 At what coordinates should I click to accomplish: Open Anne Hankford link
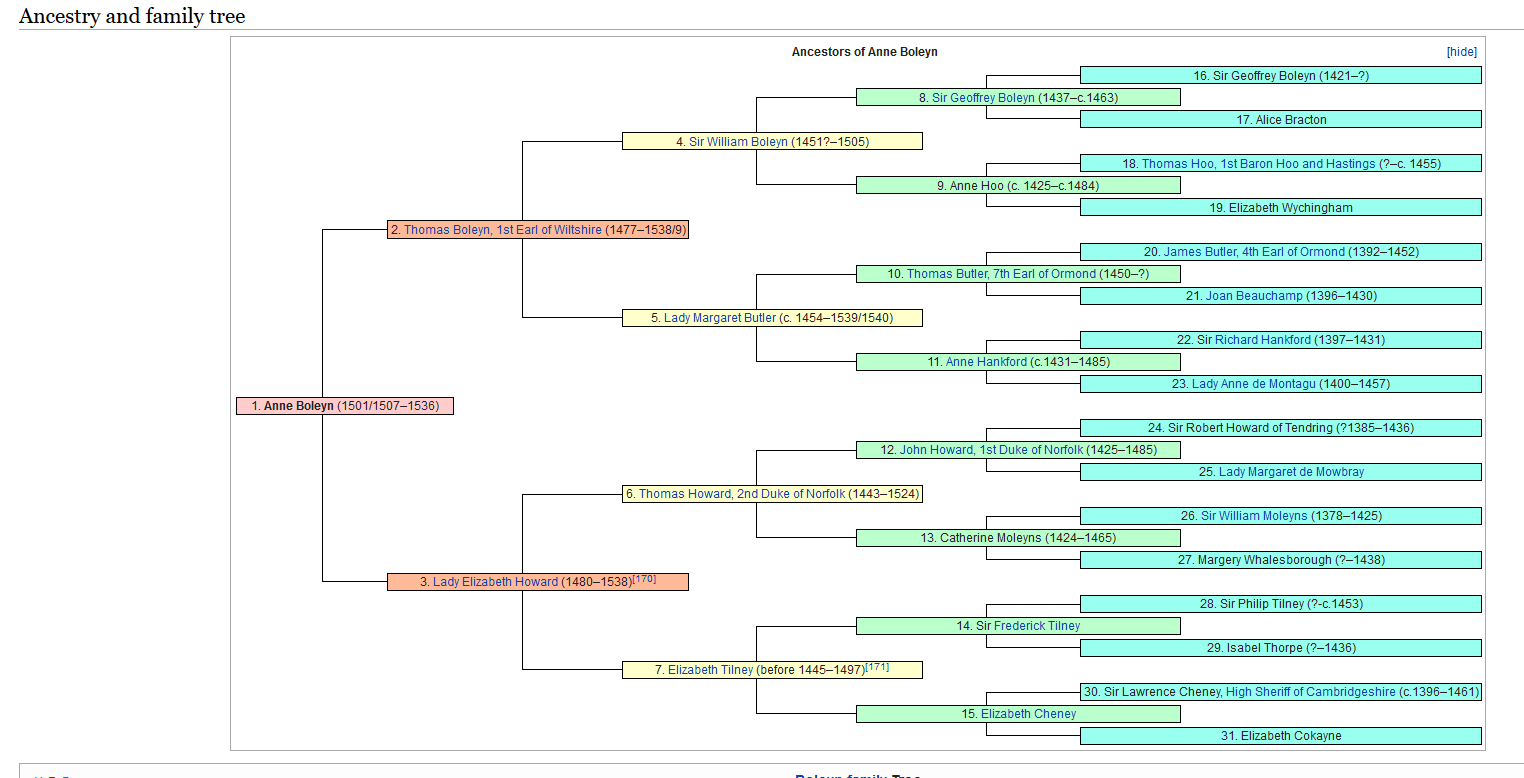(x=986, y=362)
